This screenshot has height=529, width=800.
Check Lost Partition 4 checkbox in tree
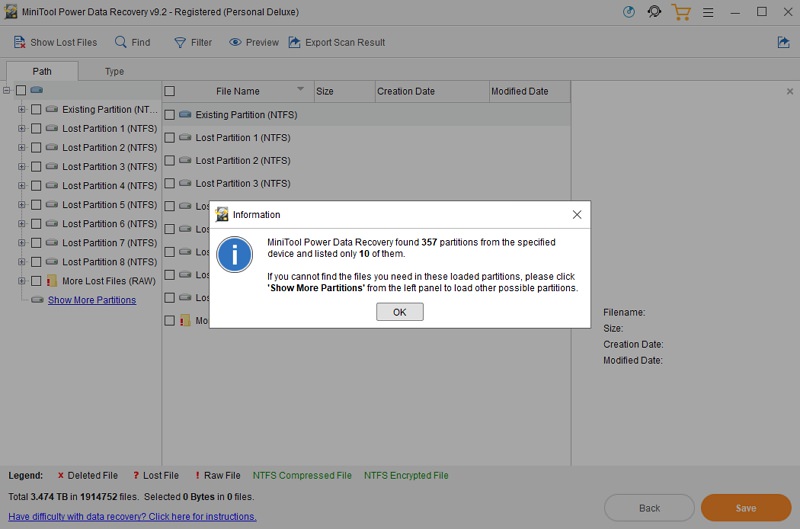tap(36, 186)
